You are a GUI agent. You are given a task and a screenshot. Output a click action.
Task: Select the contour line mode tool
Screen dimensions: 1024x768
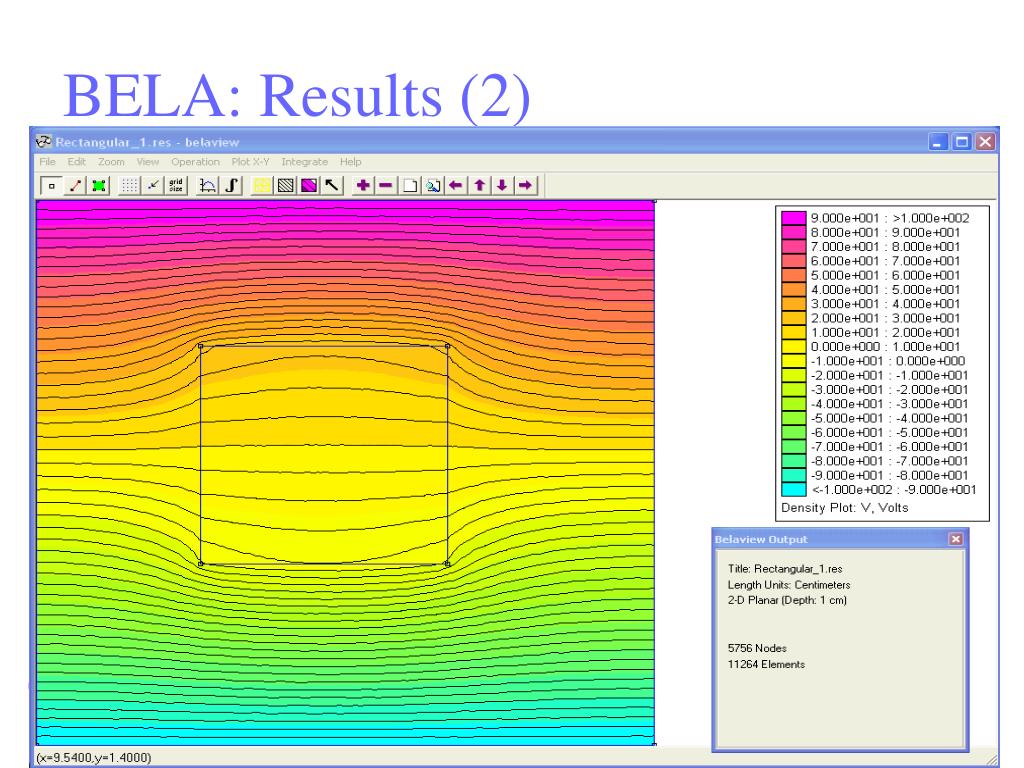(x=76, y=186)
